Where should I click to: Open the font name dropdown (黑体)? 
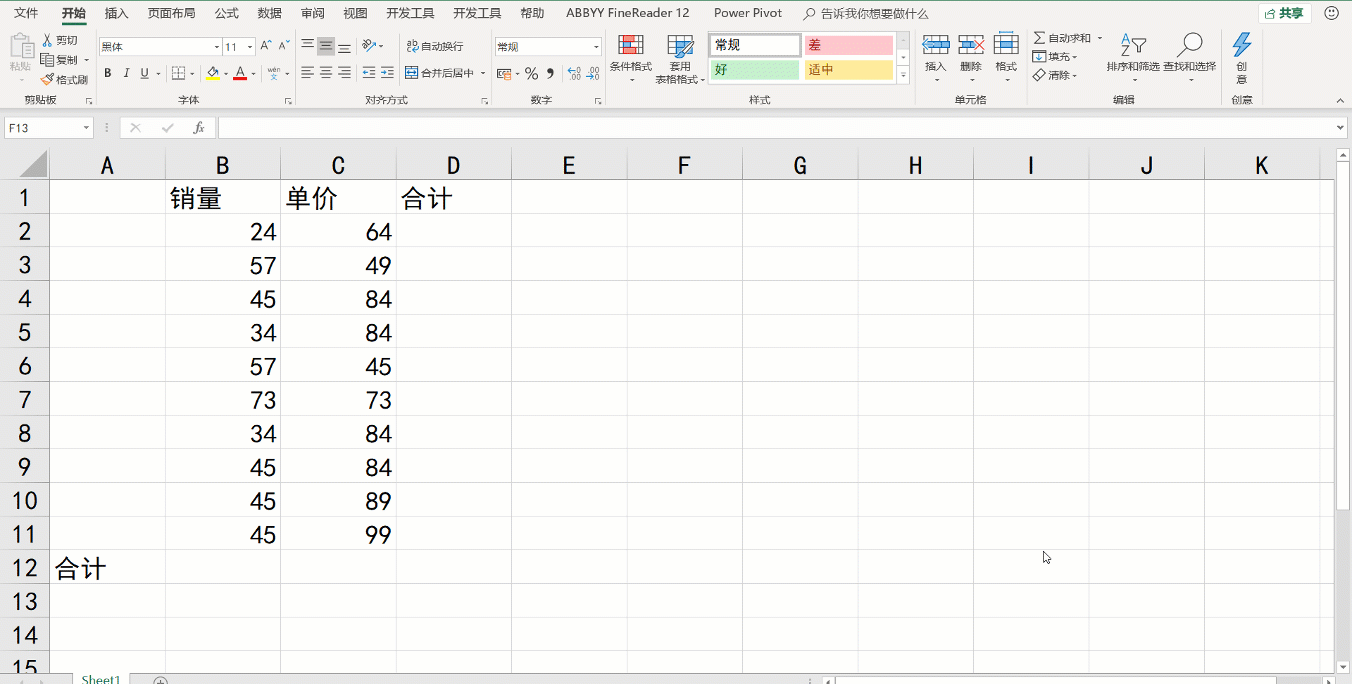(216, 47)
